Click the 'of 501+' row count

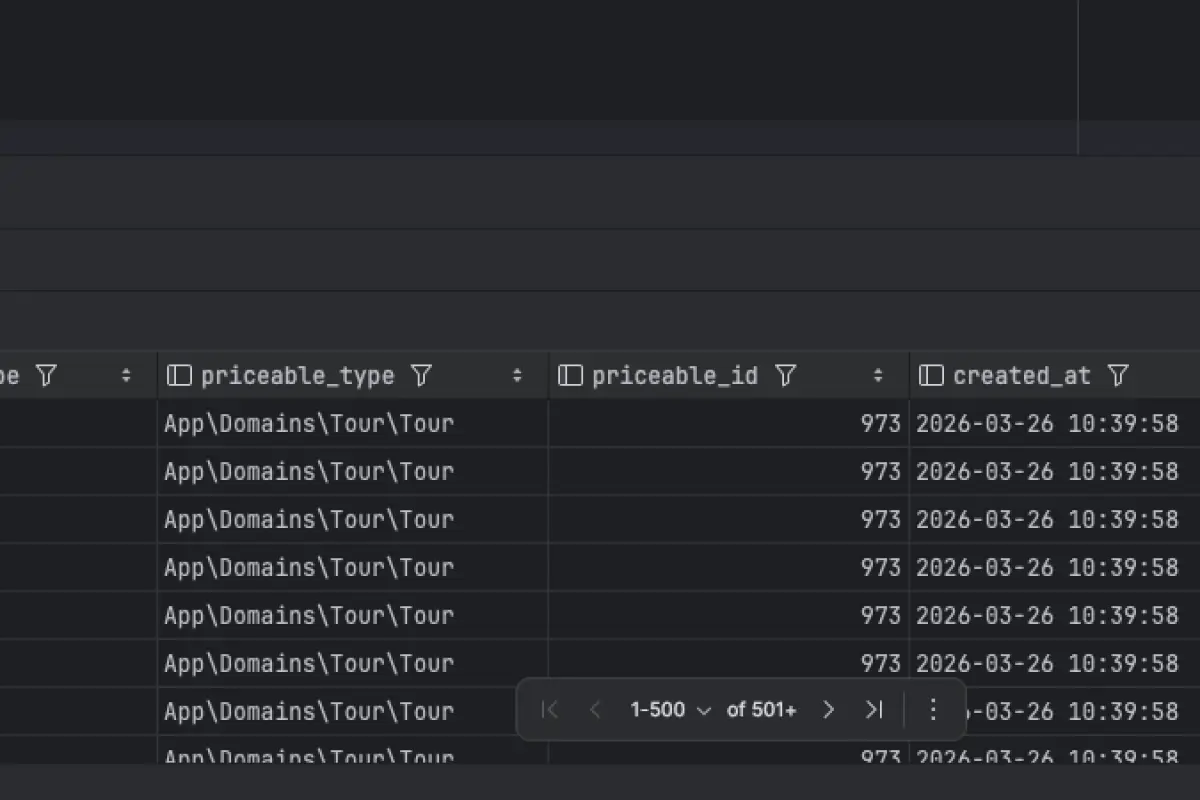(x=762, y=710)
